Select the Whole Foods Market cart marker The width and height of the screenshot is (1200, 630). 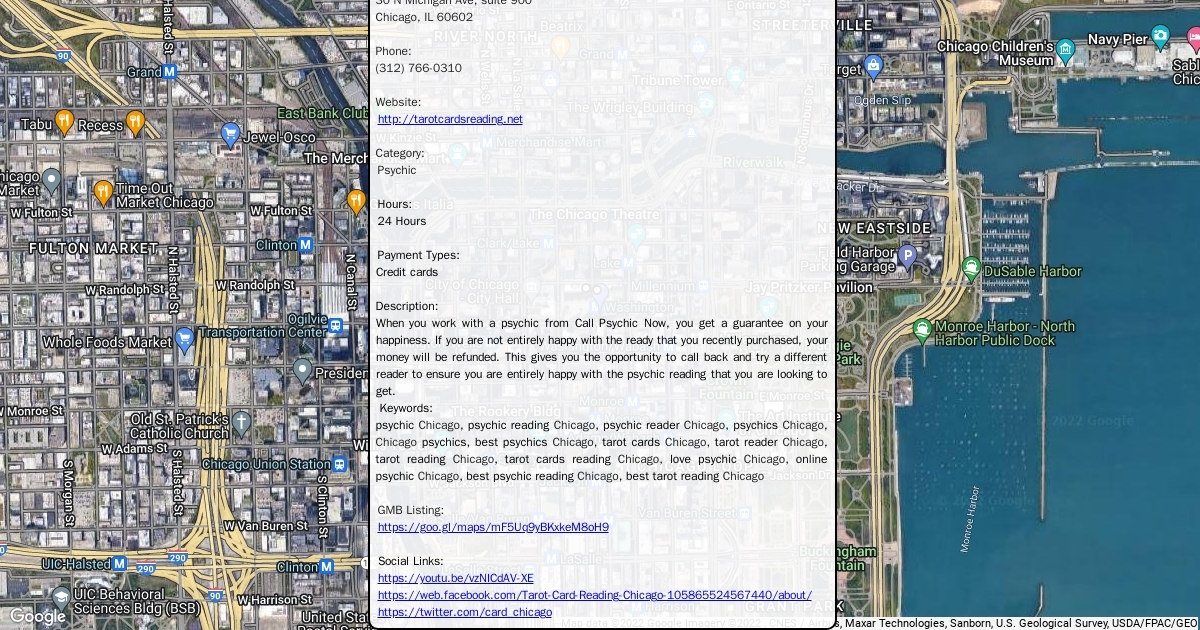point(185,340)
